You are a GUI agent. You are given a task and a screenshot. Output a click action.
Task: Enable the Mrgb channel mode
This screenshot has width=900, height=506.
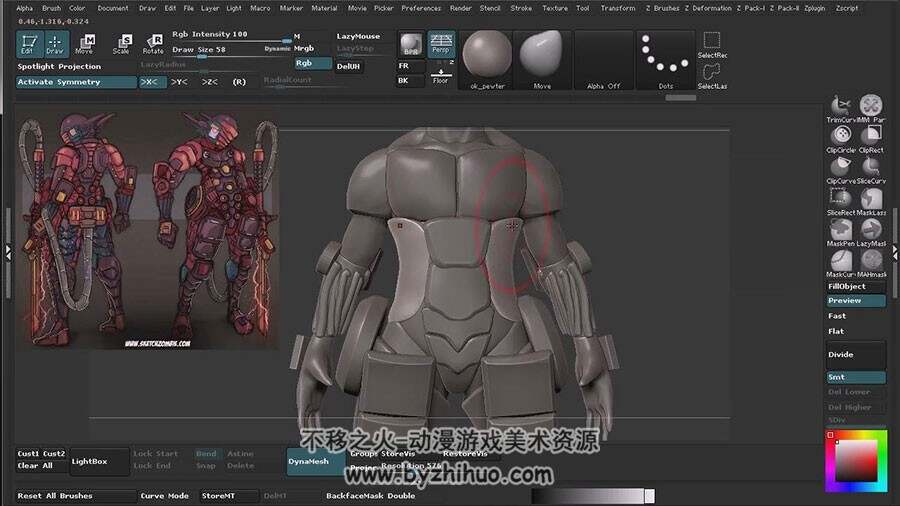[x=304, y=48]
